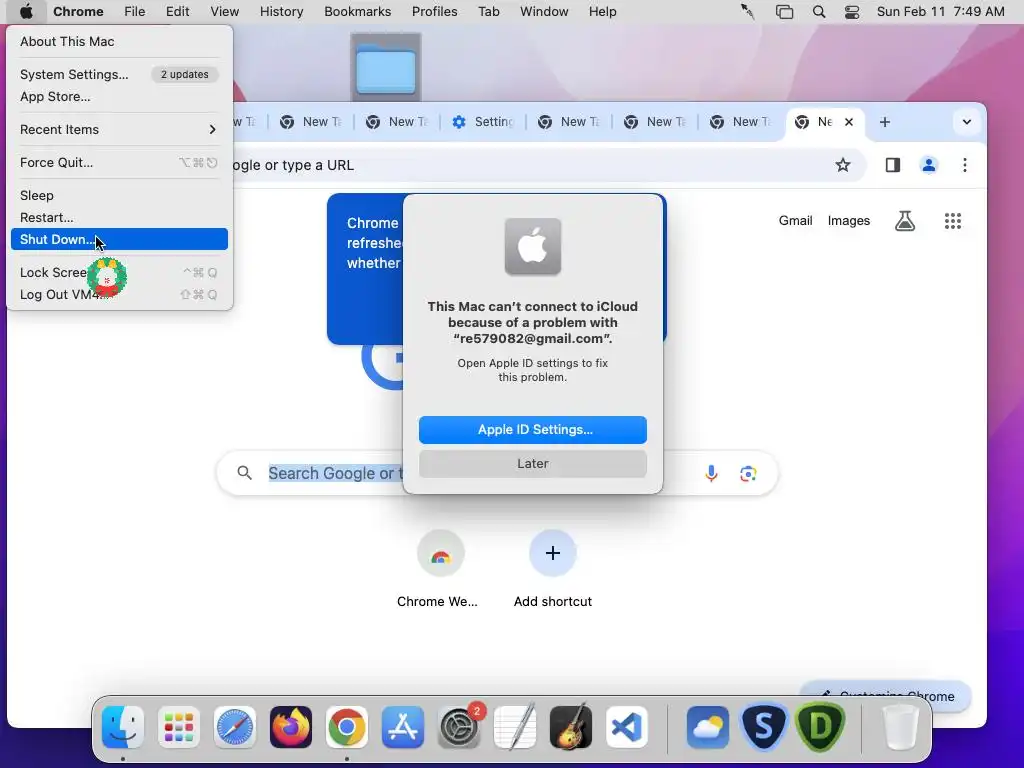Open Chrome profile avatar
Screen dimensions: 1024x768
point(929,165)
